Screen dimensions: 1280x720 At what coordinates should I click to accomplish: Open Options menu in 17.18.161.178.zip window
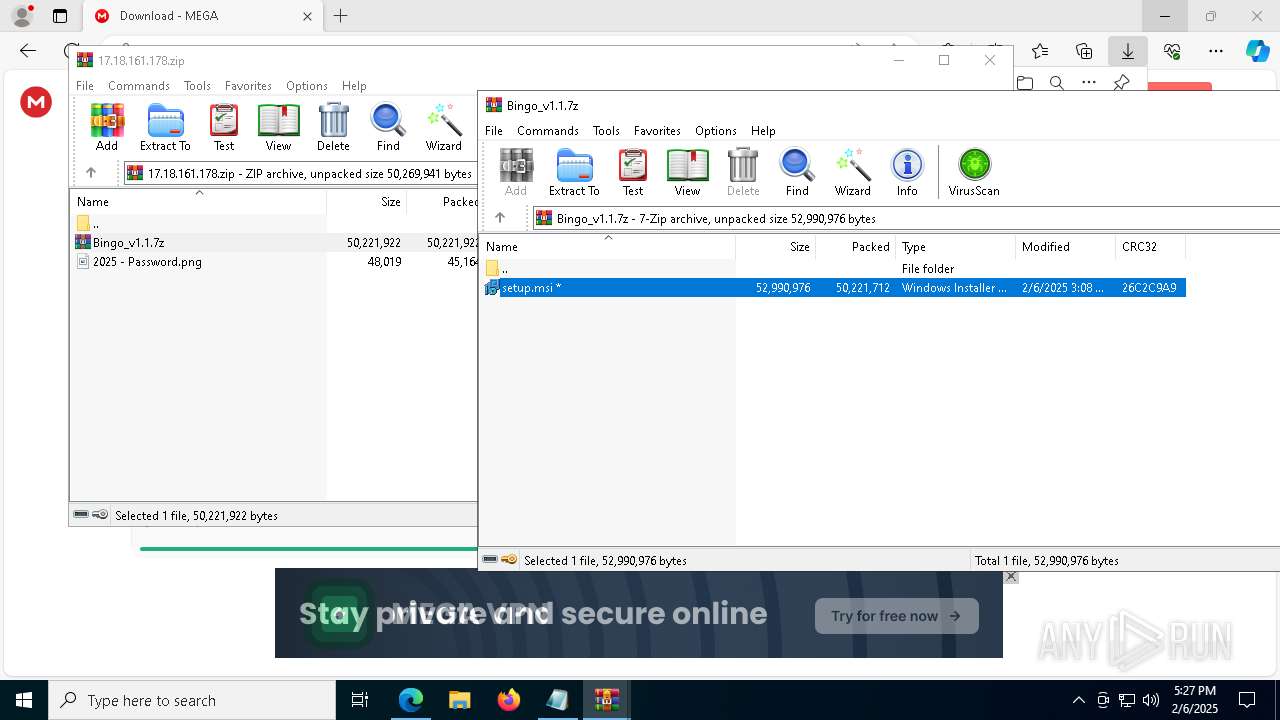[307, 85]
